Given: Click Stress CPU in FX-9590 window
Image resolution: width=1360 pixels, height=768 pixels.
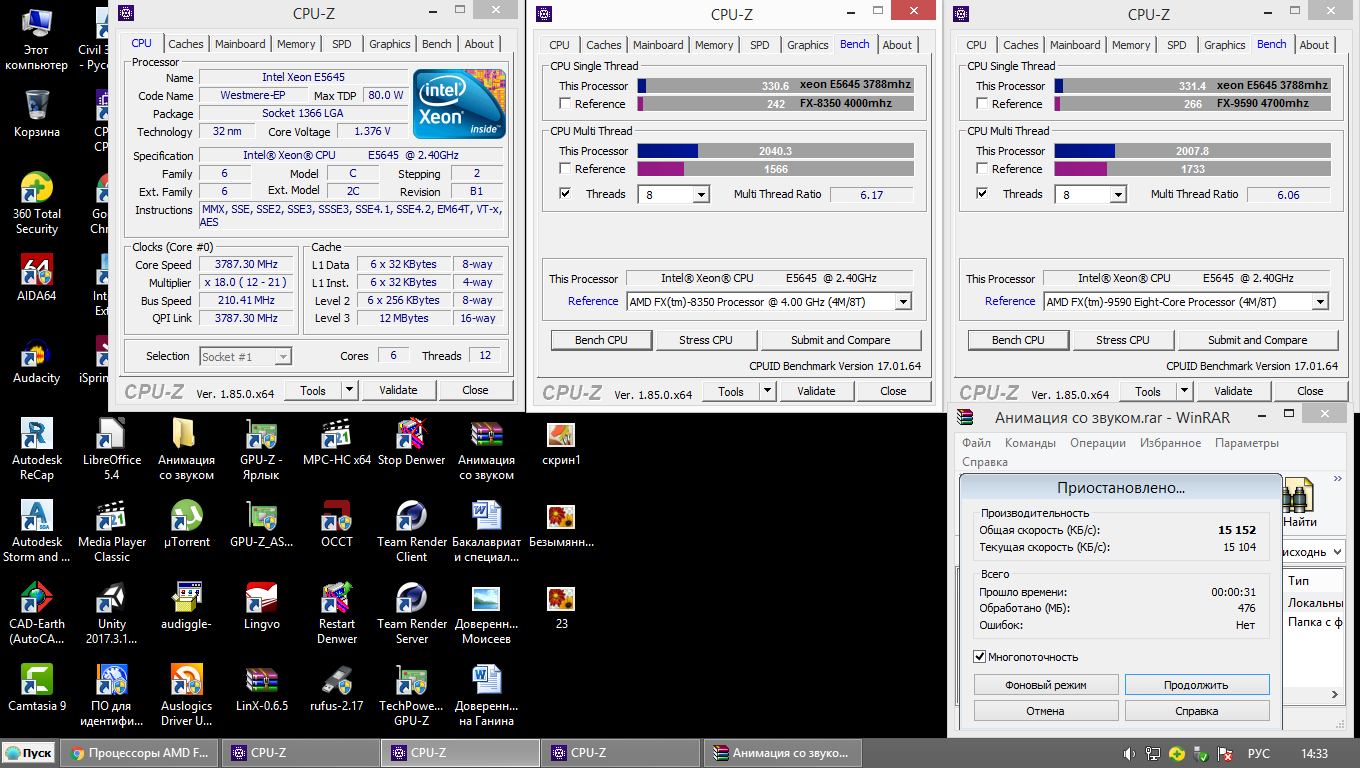Looking at the screenshot, I should [1123, 340].
